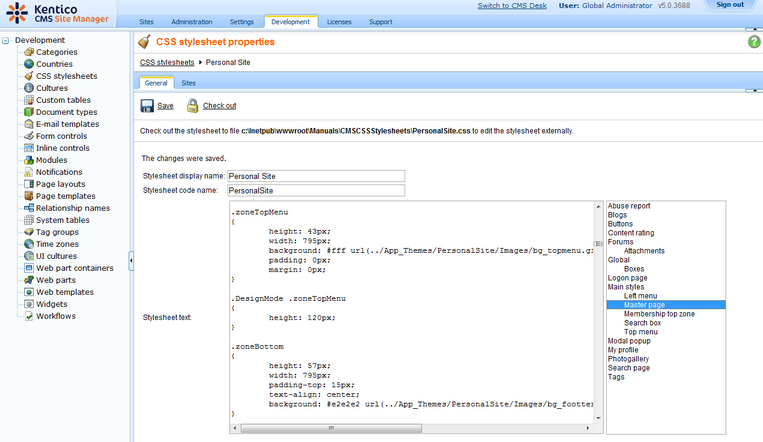The image size is (763, 442).
Task: Click the Time zones icon
Action: (29, 244)
